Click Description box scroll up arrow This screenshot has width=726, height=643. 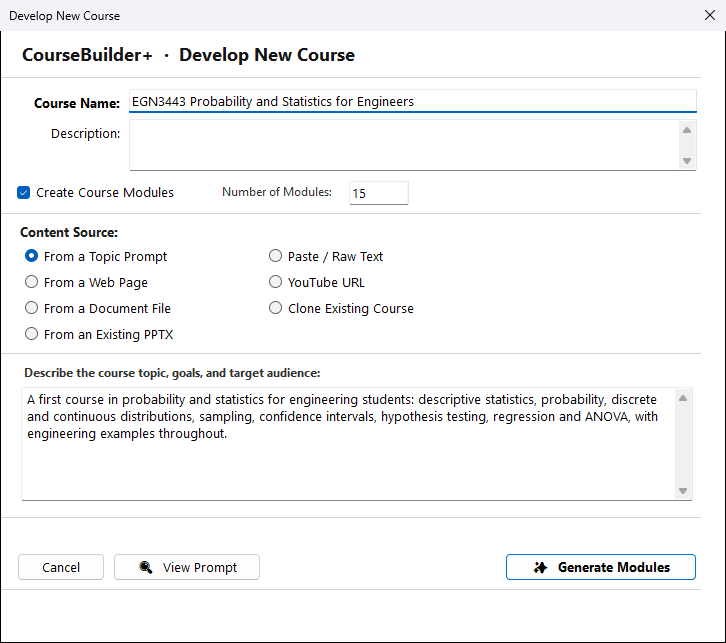(x=687, y=130)
